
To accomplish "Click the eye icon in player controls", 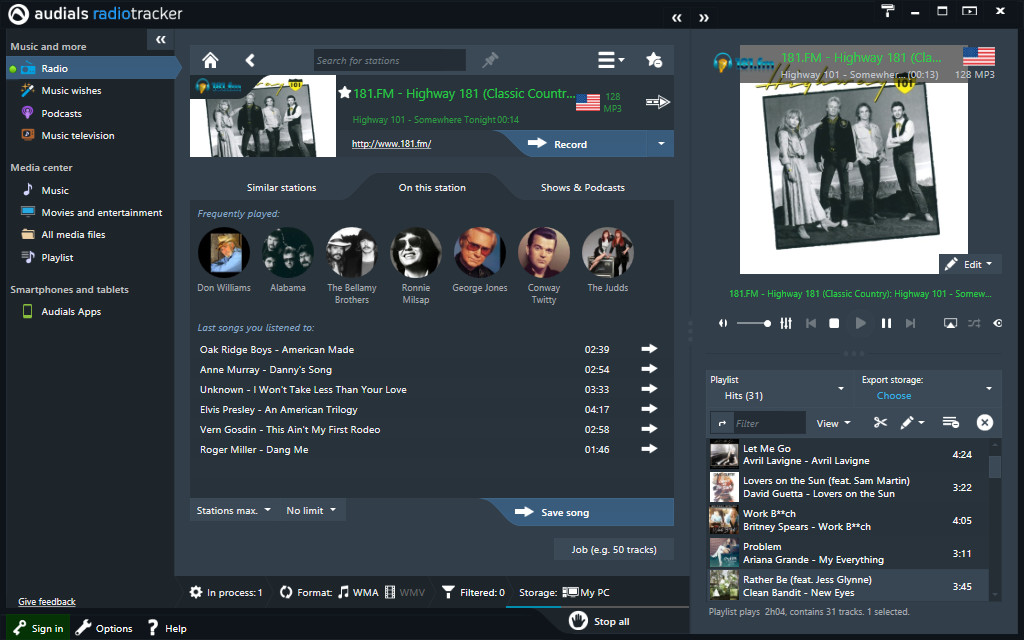I will click(x=998, y=323).
